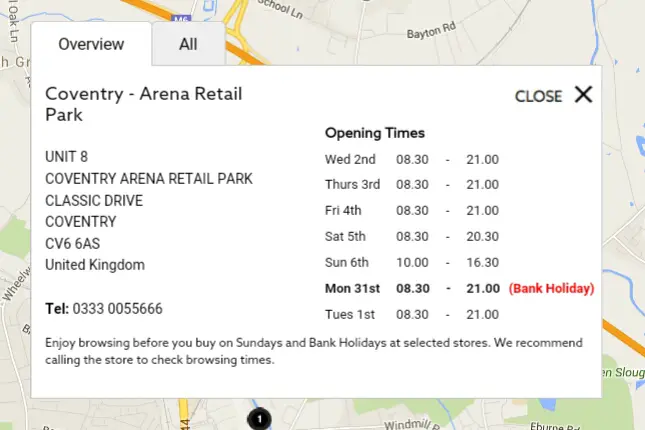645x430 pixels.
Task: Click the UNIT 8 address line
Action: point(66,157)
